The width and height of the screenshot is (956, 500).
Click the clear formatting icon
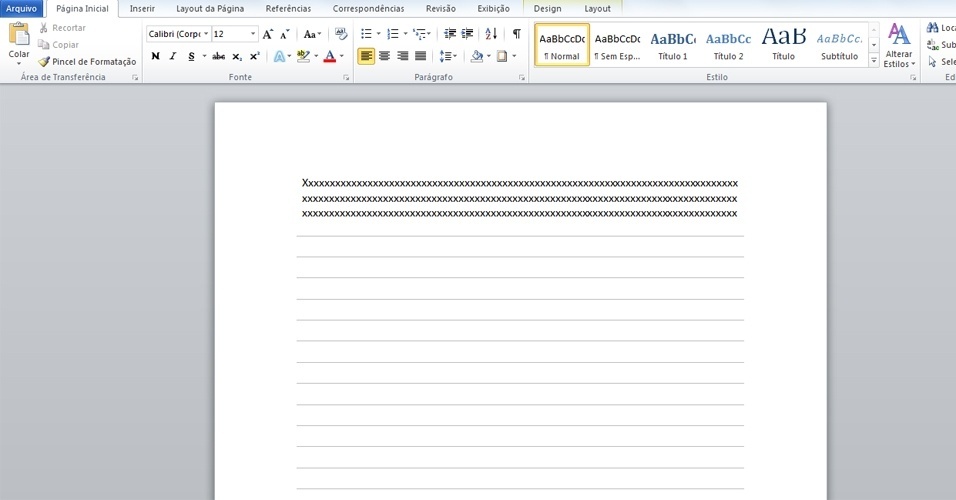point(341,34)
